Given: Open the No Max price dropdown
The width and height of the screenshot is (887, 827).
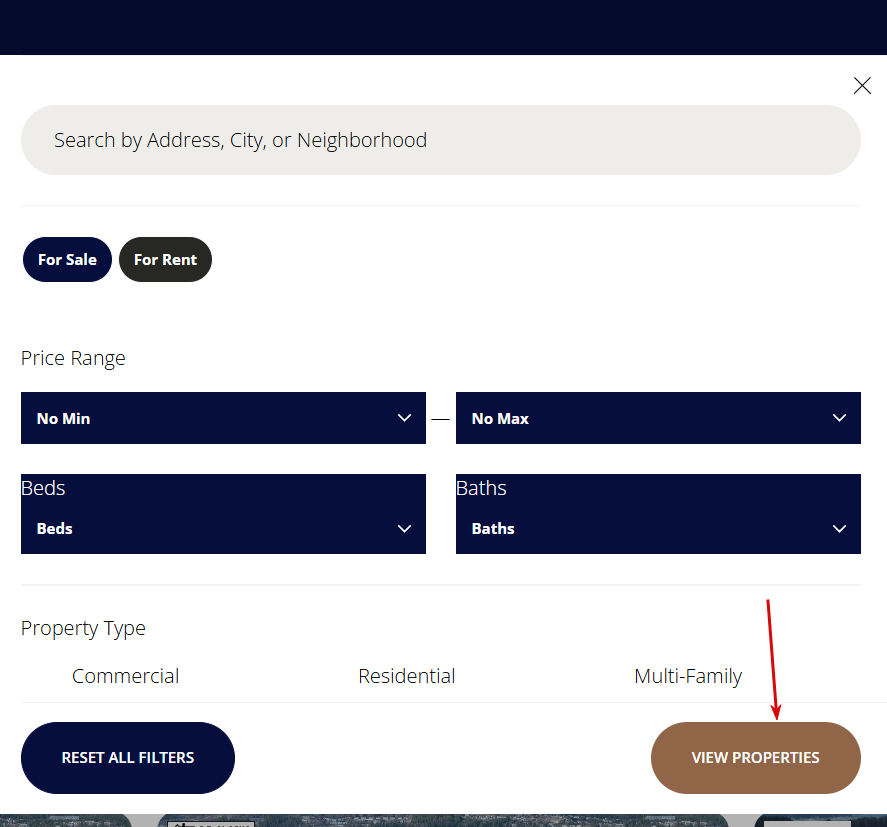Looking at the screenshot, I should [x=657, y=418].
